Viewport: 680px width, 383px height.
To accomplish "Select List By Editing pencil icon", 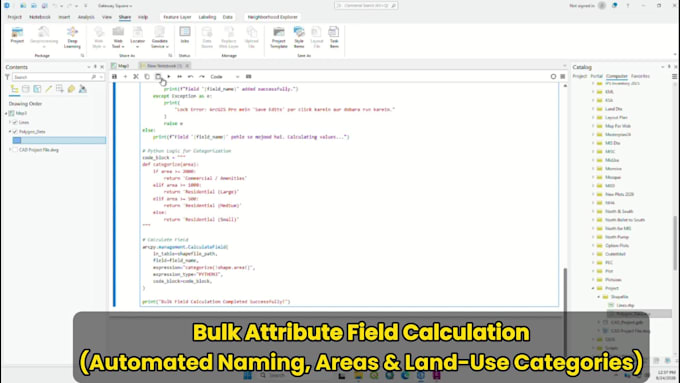I will click(49, 89).
